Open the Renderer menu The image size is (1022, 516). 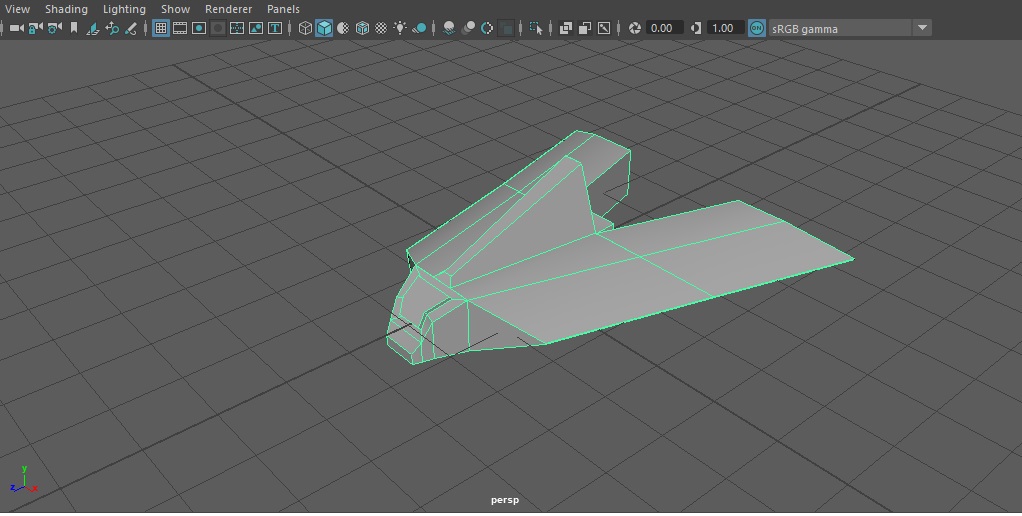coord(228,9)
